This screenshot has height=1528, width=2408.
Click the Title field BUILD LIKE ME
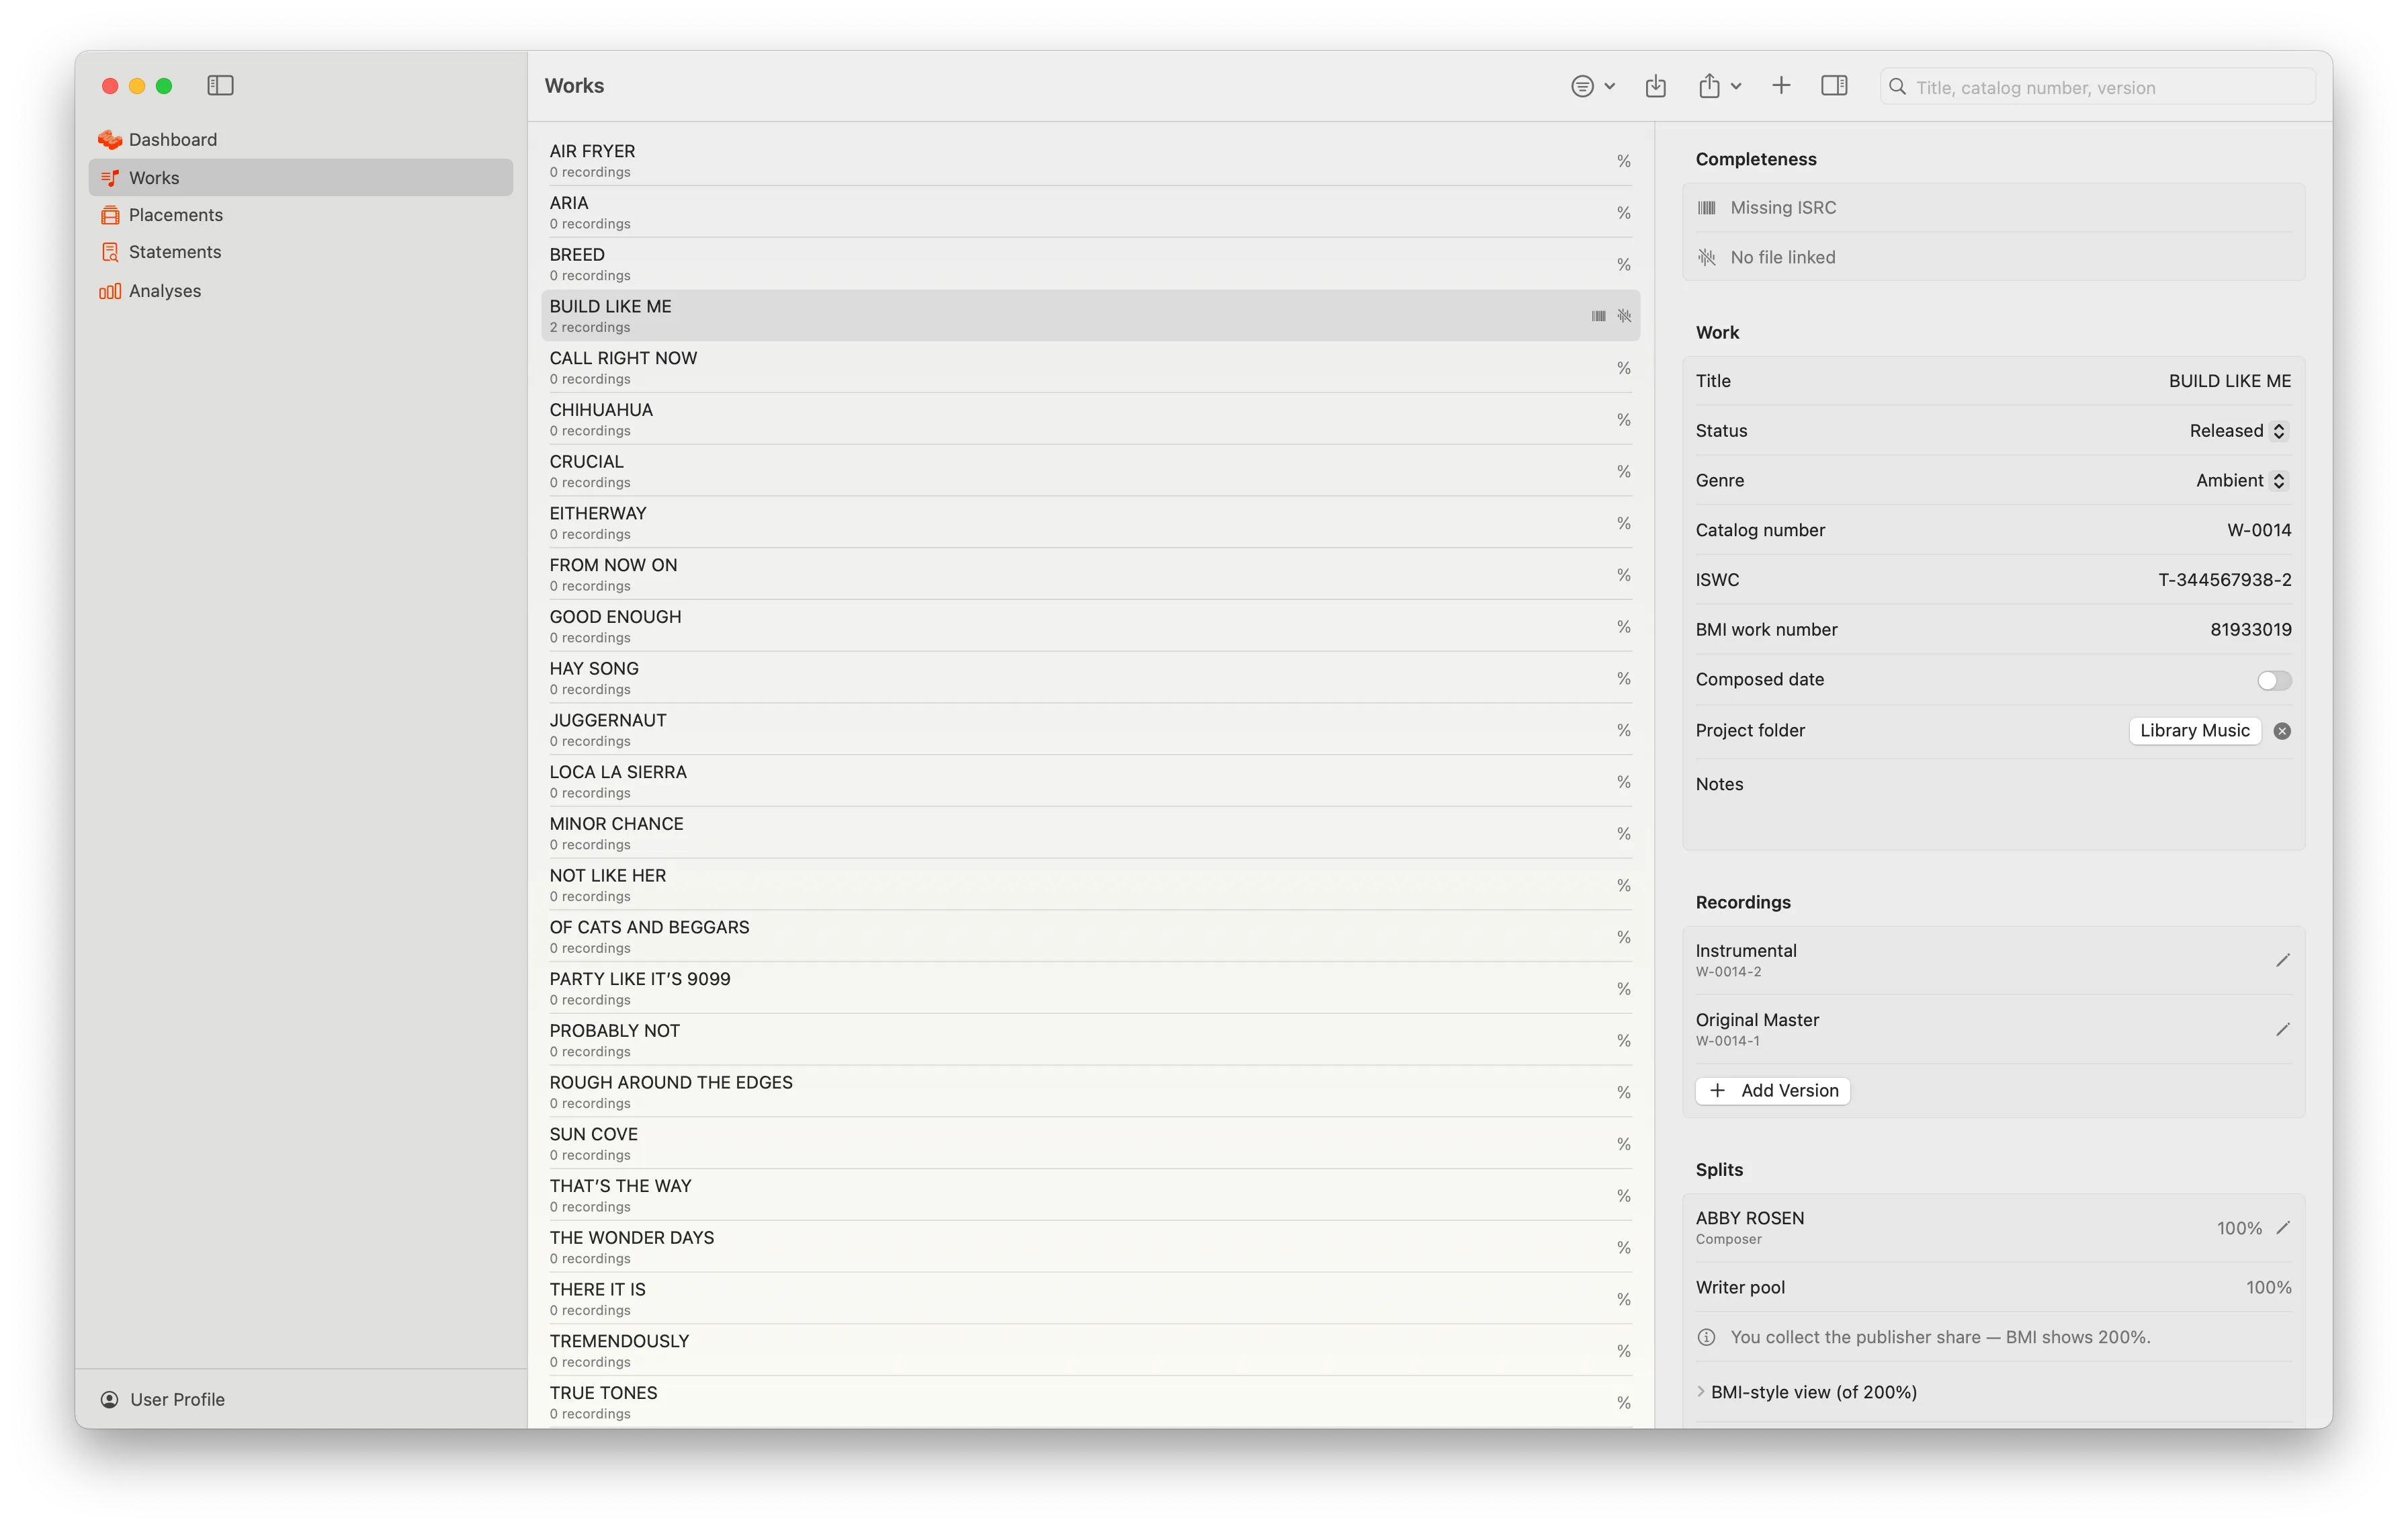click(x=2229, y=381)
